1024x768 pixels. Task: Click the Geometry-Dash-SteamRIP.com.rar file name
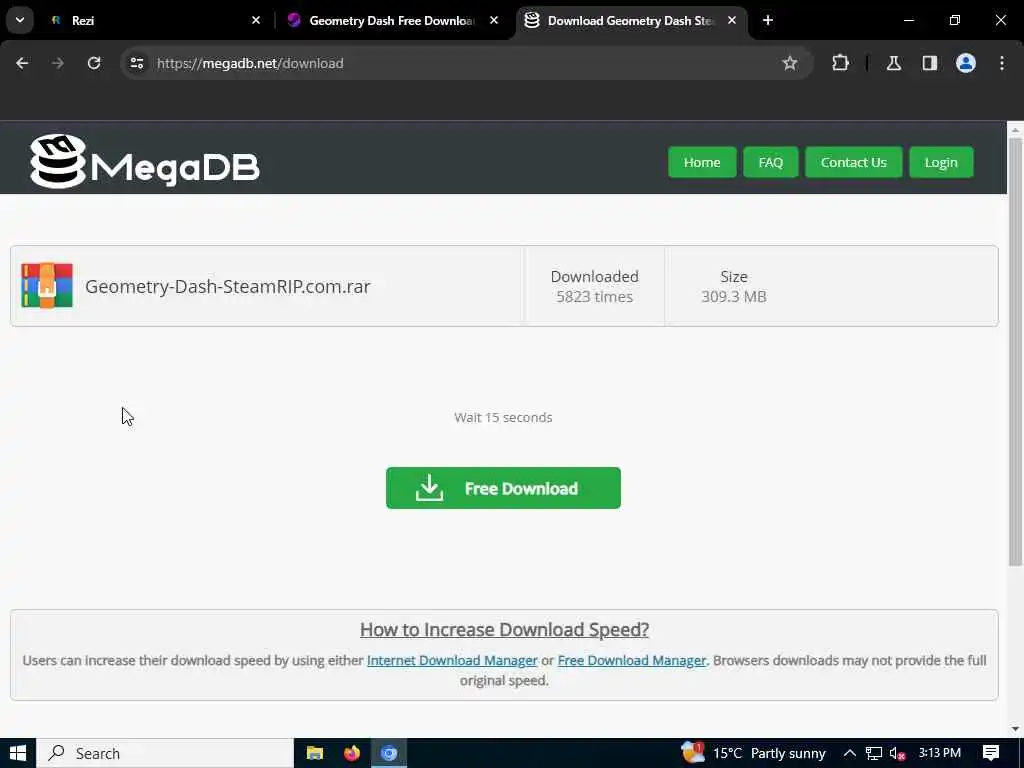click(x=227, y=286)
